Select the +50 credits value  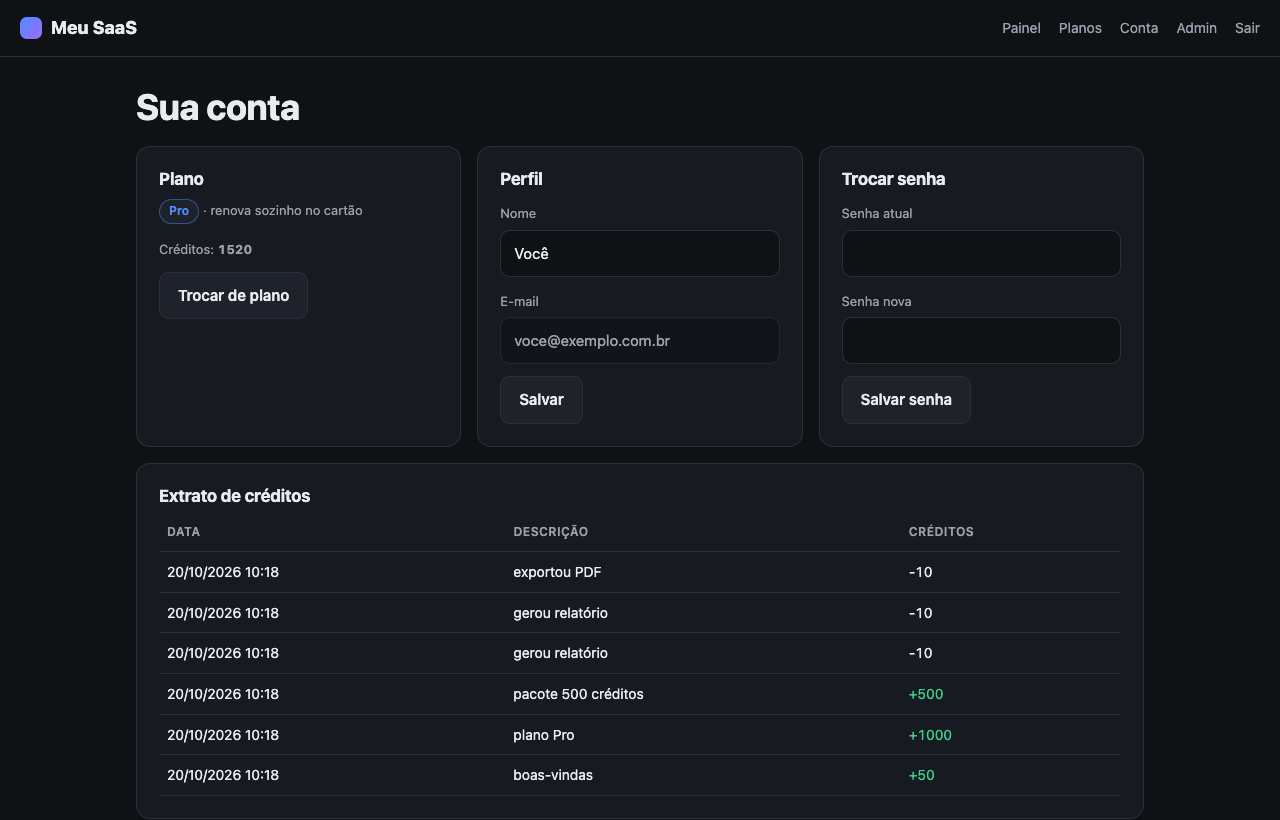pyautogui.click(x=922, y=775)
